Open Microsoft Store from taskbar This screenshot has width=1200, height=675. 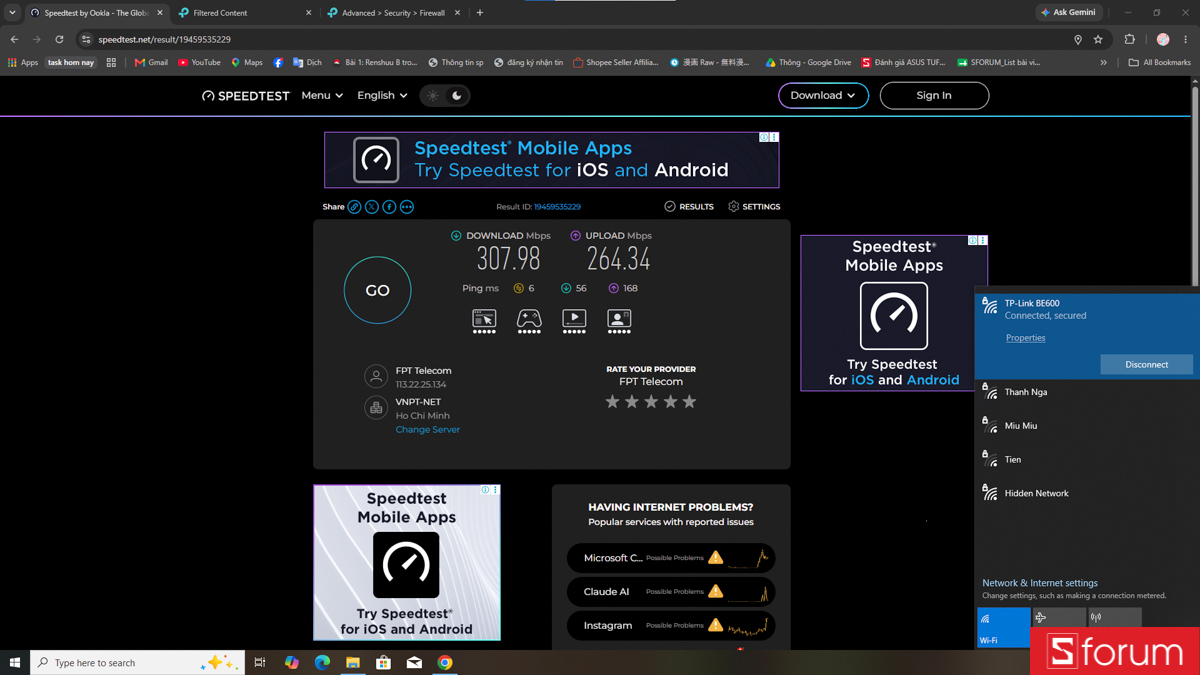tap(383, 662)
